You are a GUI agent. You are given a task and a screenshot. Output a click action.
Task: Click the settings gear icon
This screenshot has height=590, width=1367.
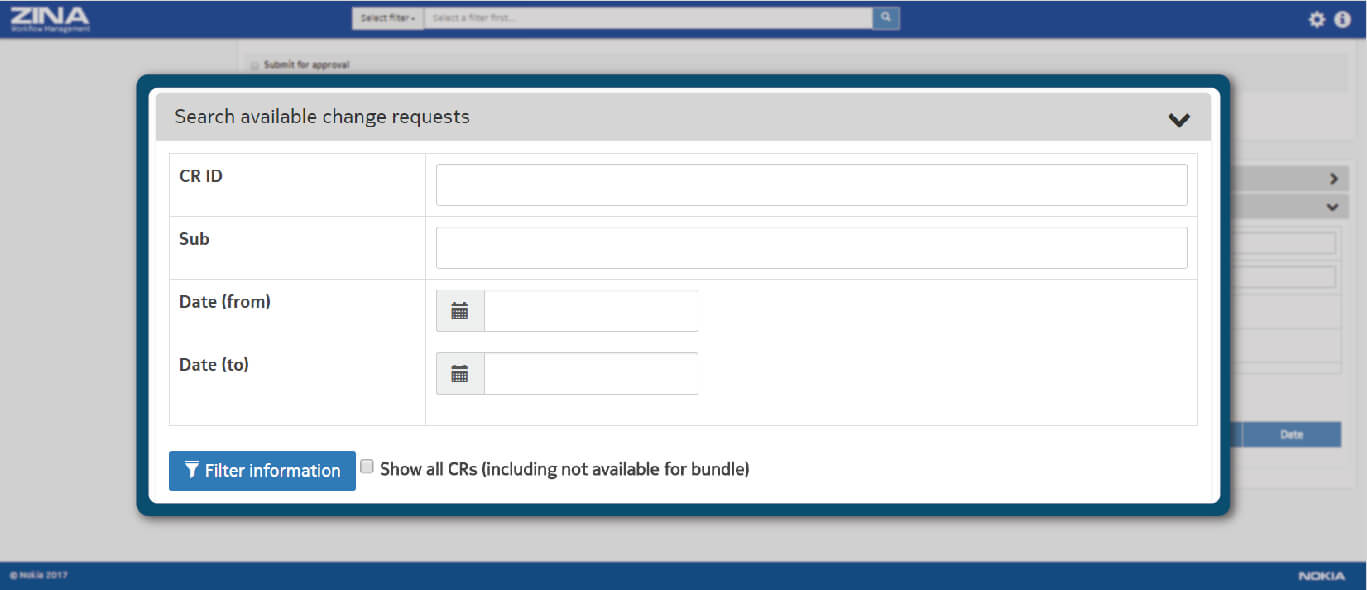[1317, 19]
